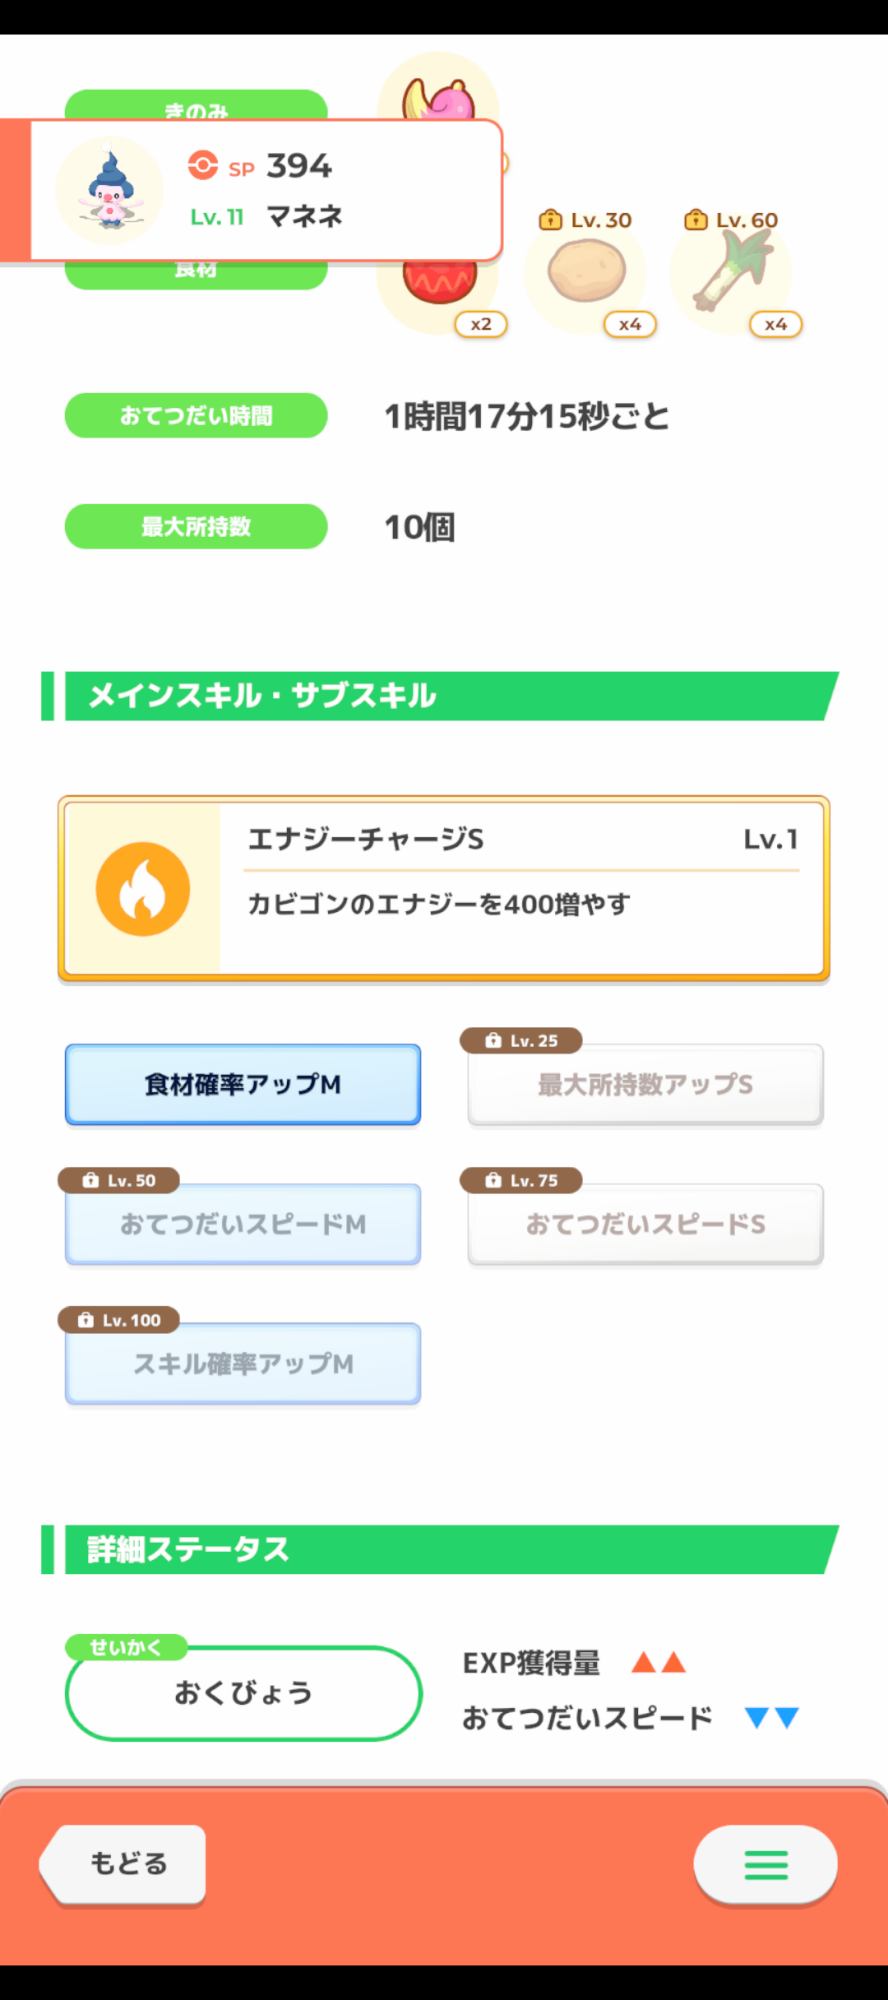The width and height of the screenshot is (888, 2000).
Task: Tap the SP pokeball icon
Action: (x=203, y=165)
